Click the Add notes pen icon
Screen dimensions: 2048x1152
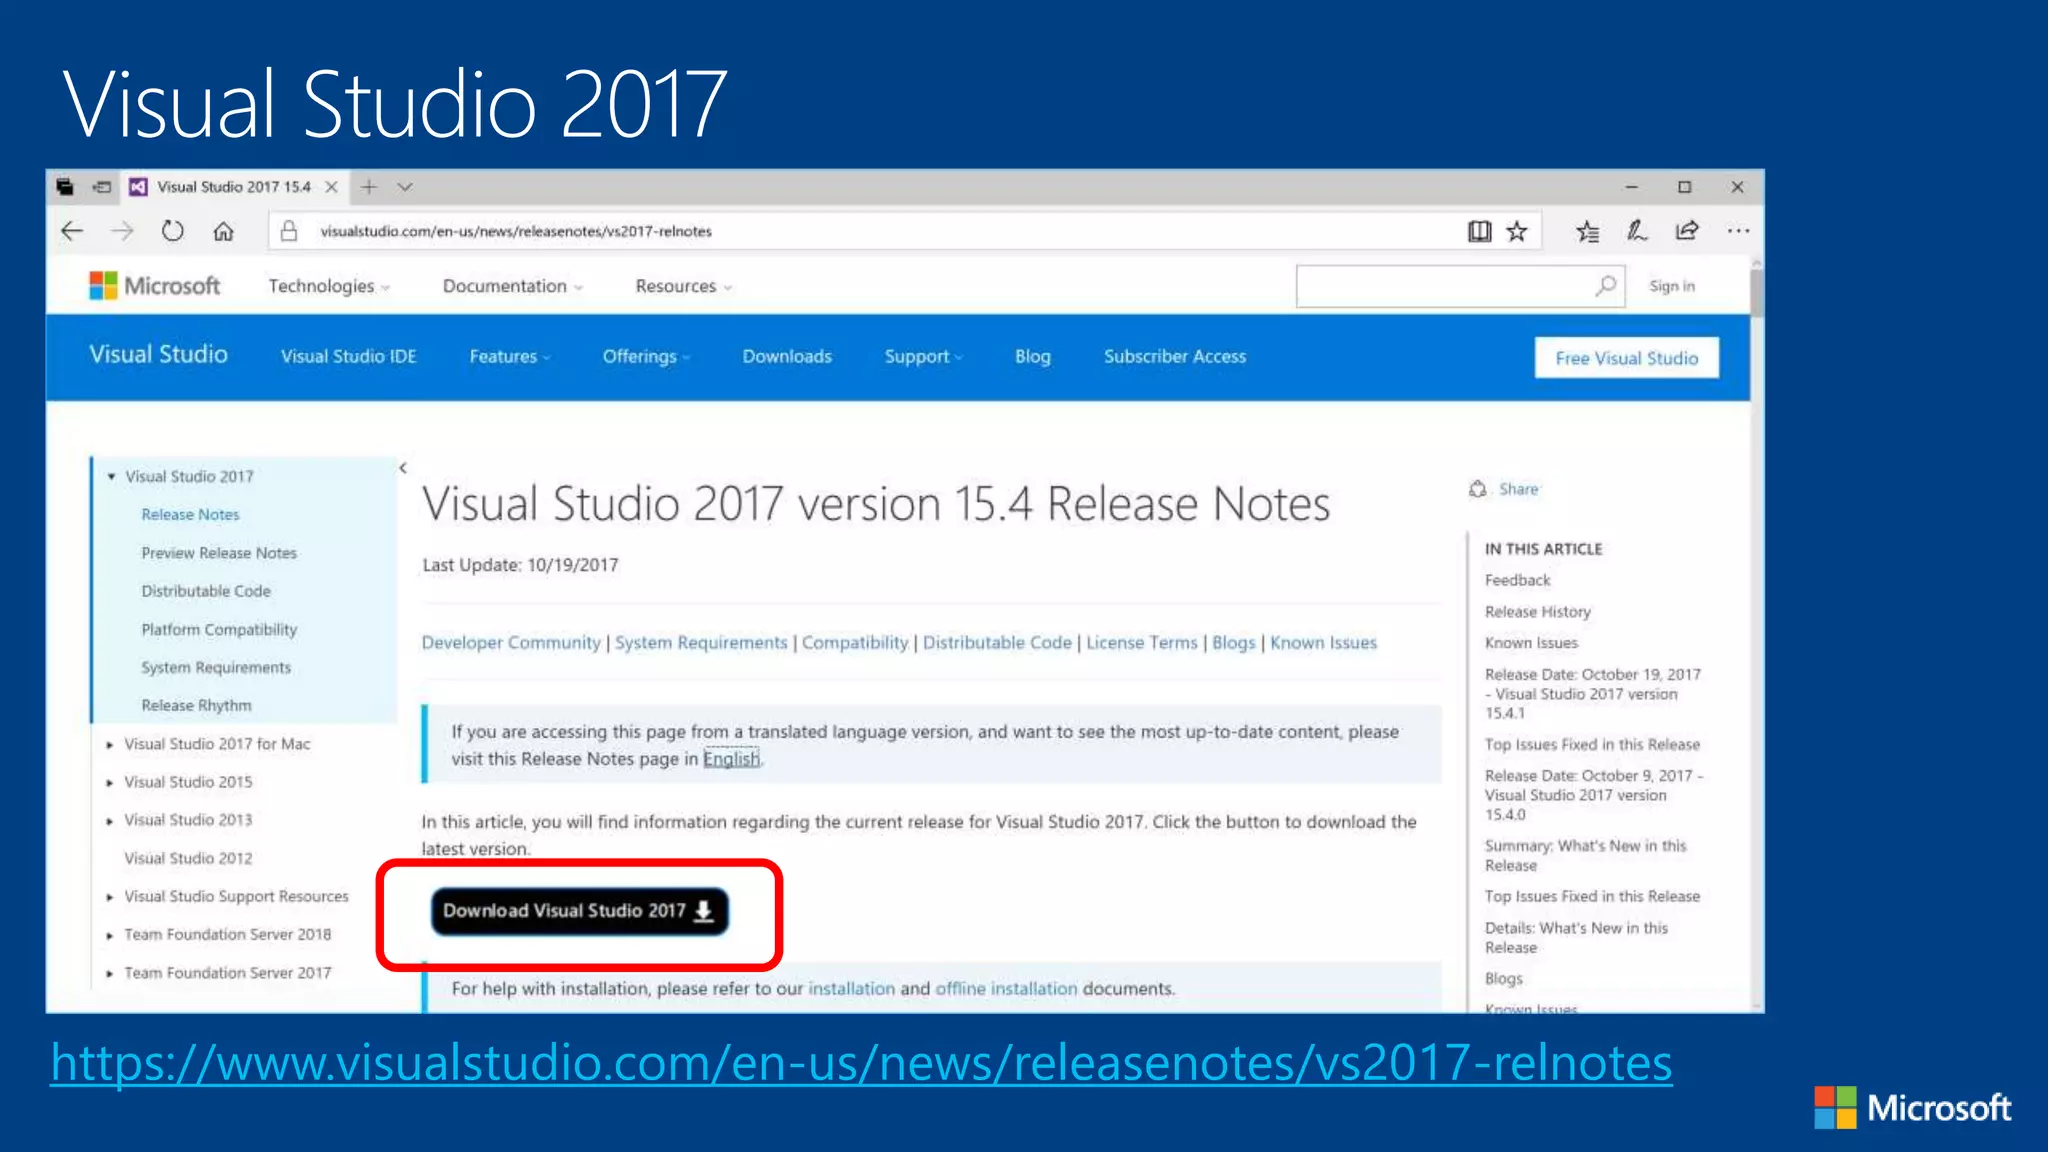pyautogui.click(x=1637, y=231)
